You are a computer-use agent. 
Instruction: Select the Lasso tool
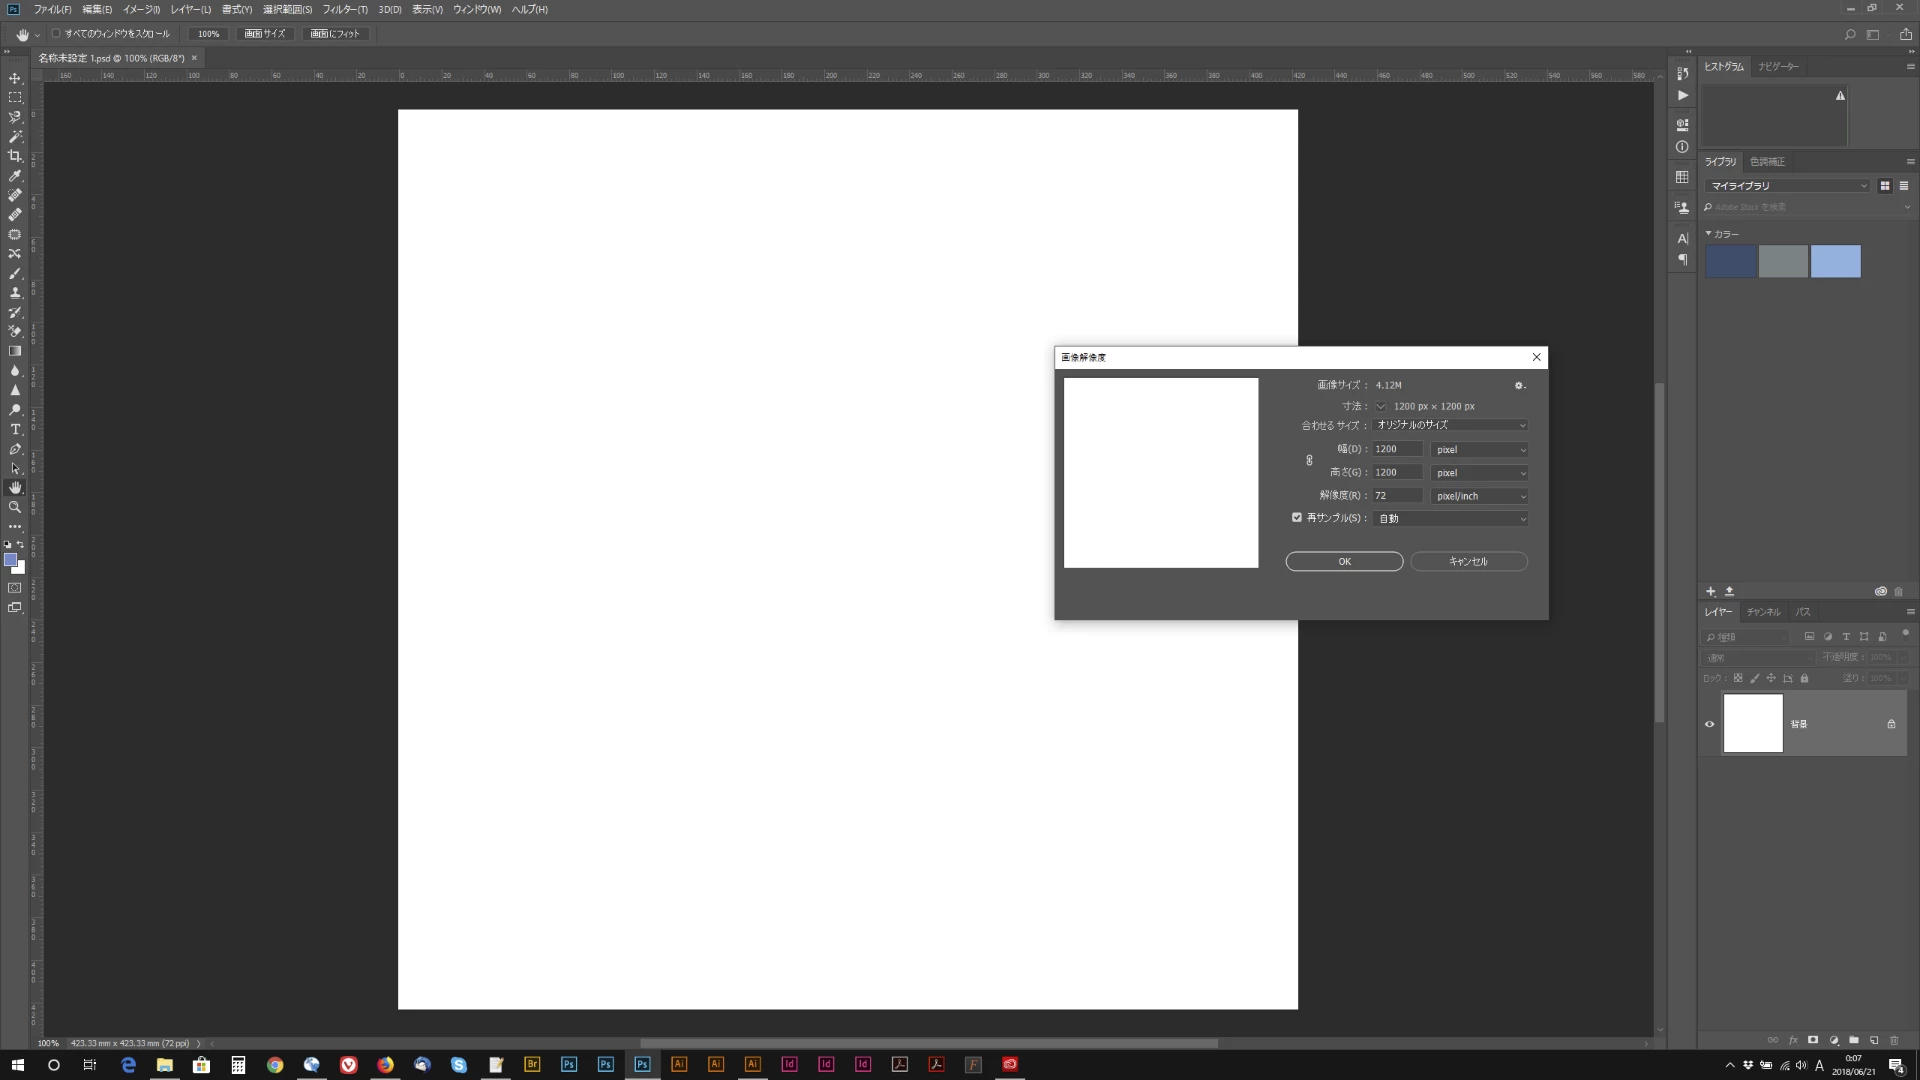pos(15,117)
